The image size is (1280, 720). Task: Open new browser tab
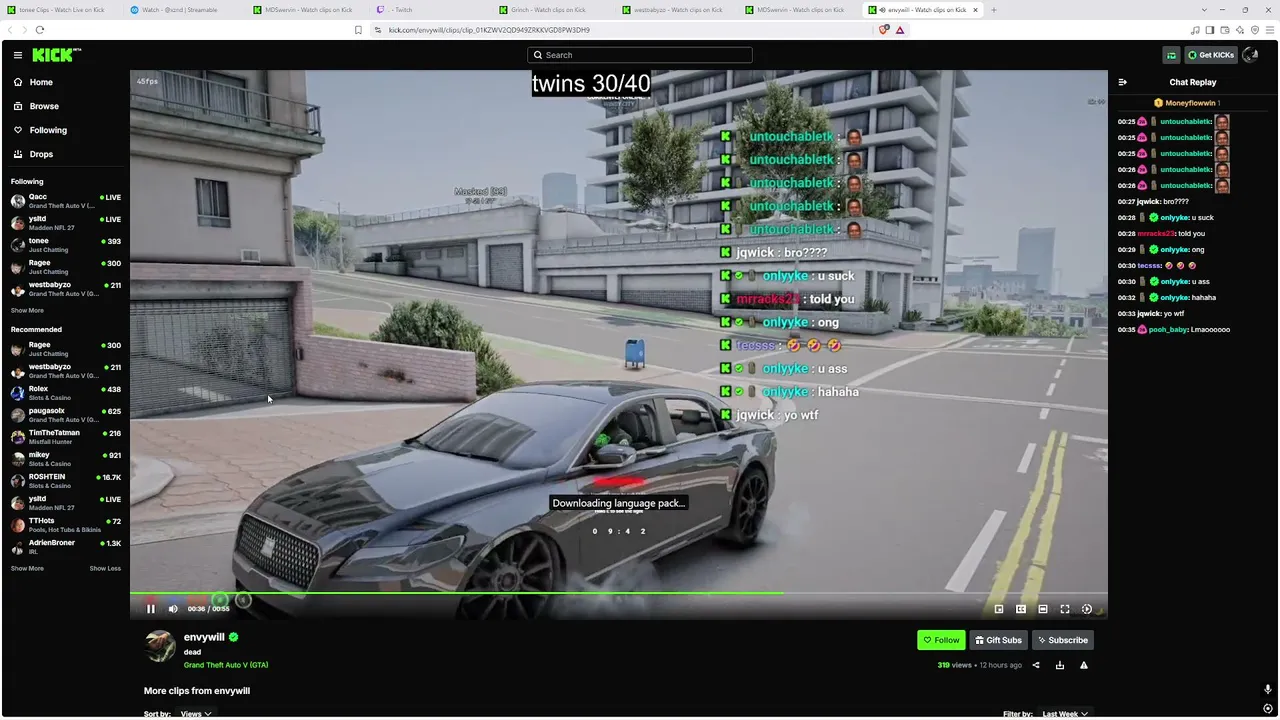click(993, 10)
